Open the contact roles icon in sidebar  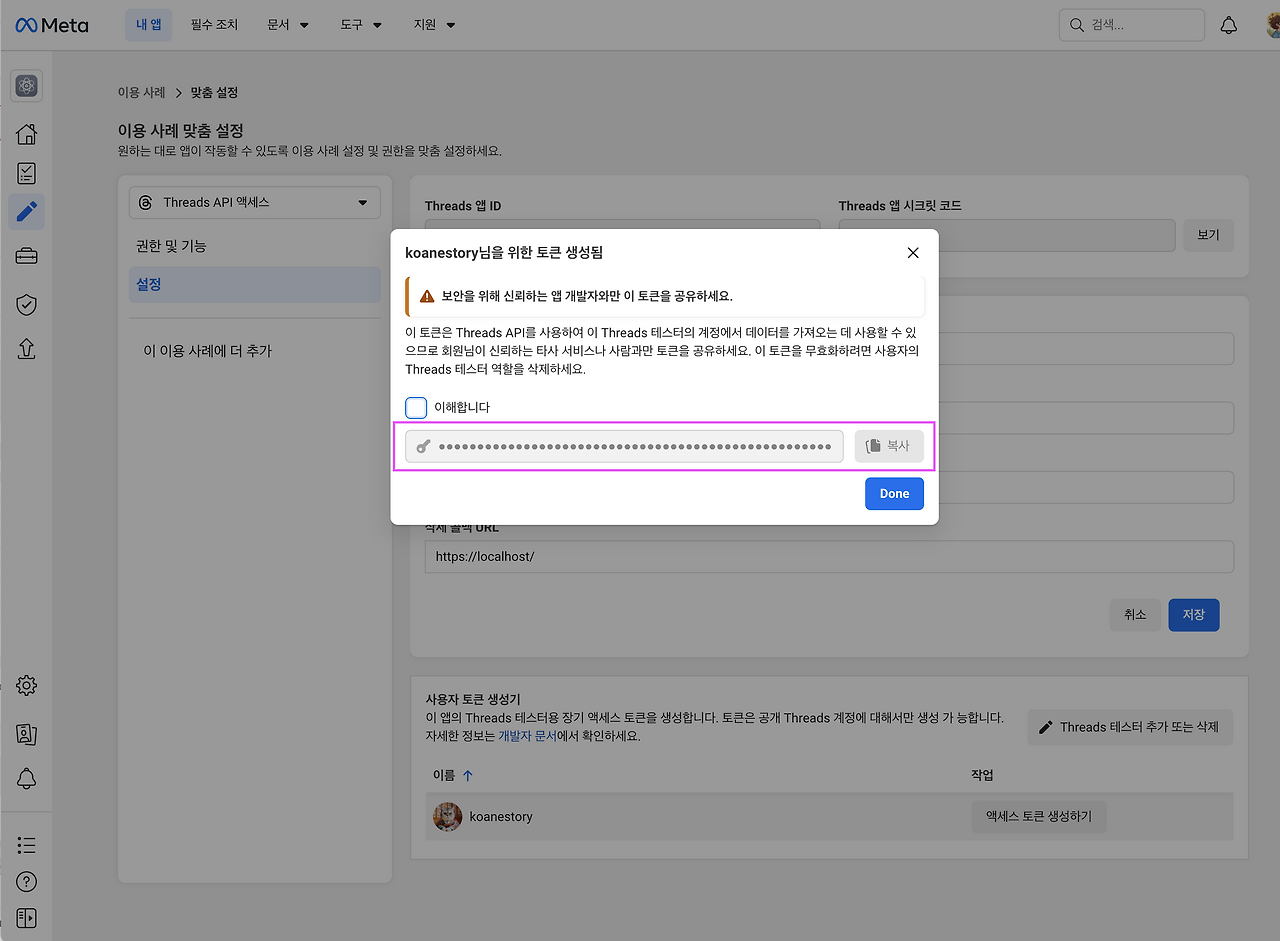pyautogui.click(x=27, y=734)
